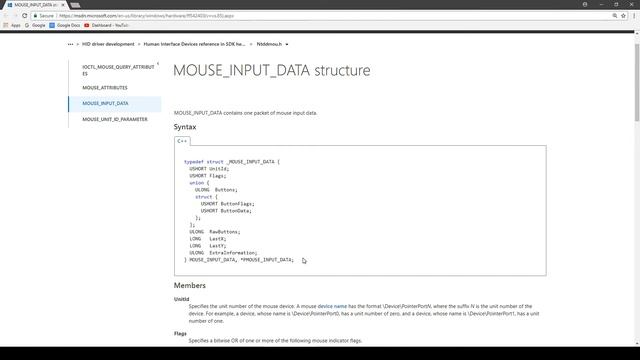640x360 pixels.
Task: Close the MOUSE_INPUT_DATA browser tab
Action: click(x=63, y=5)
